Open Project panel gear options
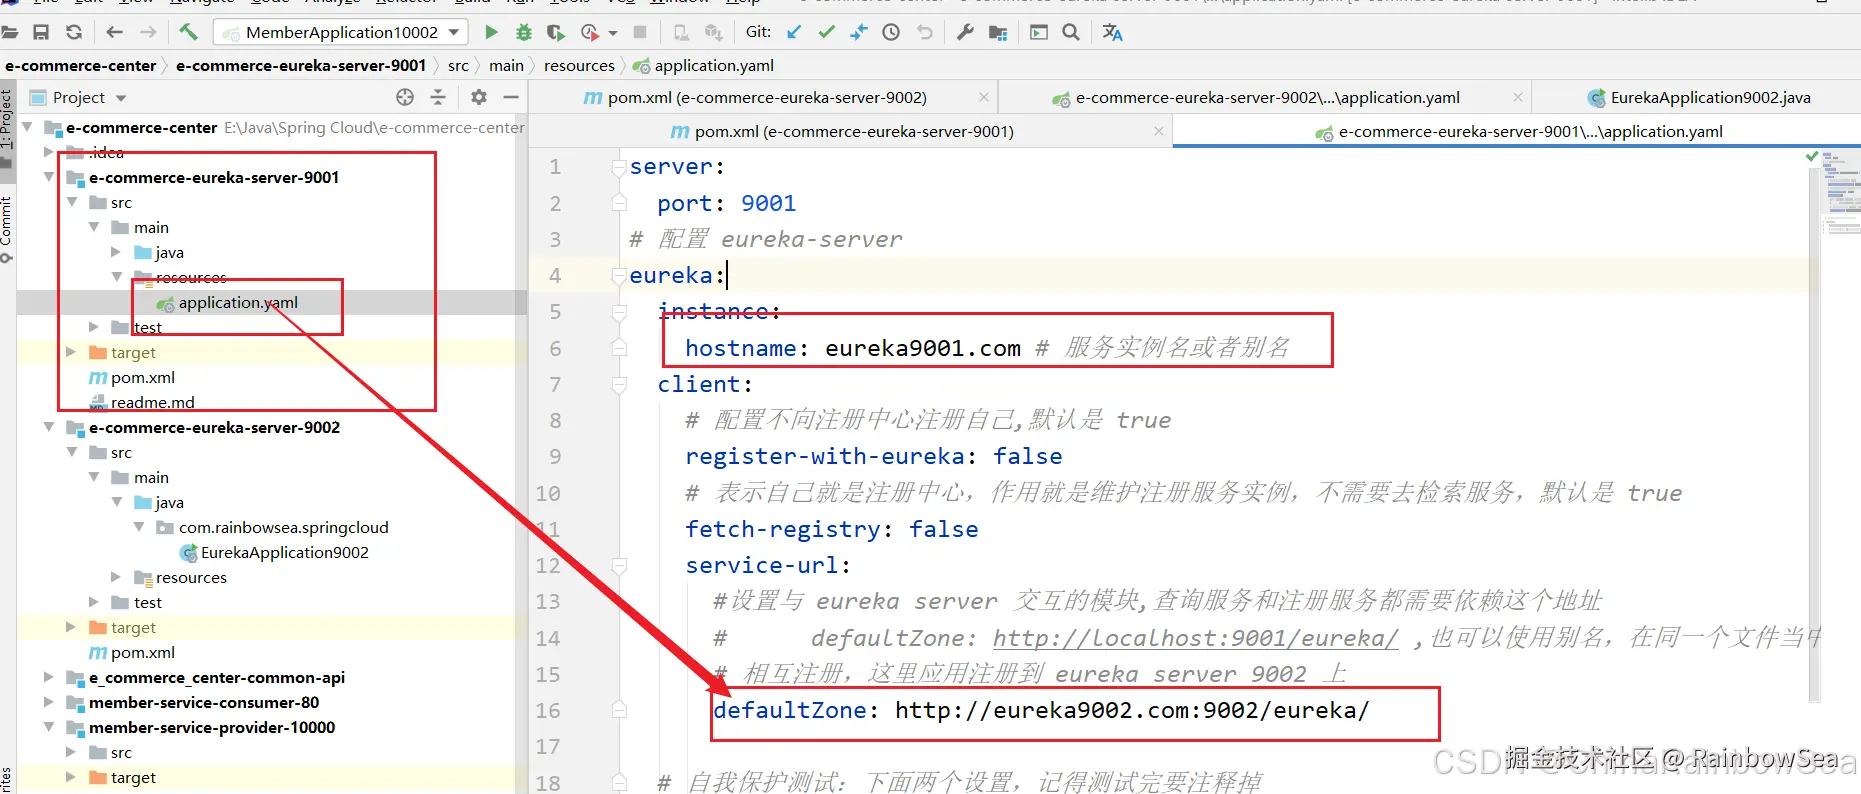The image size is (1861, 794). click(479, 97)
